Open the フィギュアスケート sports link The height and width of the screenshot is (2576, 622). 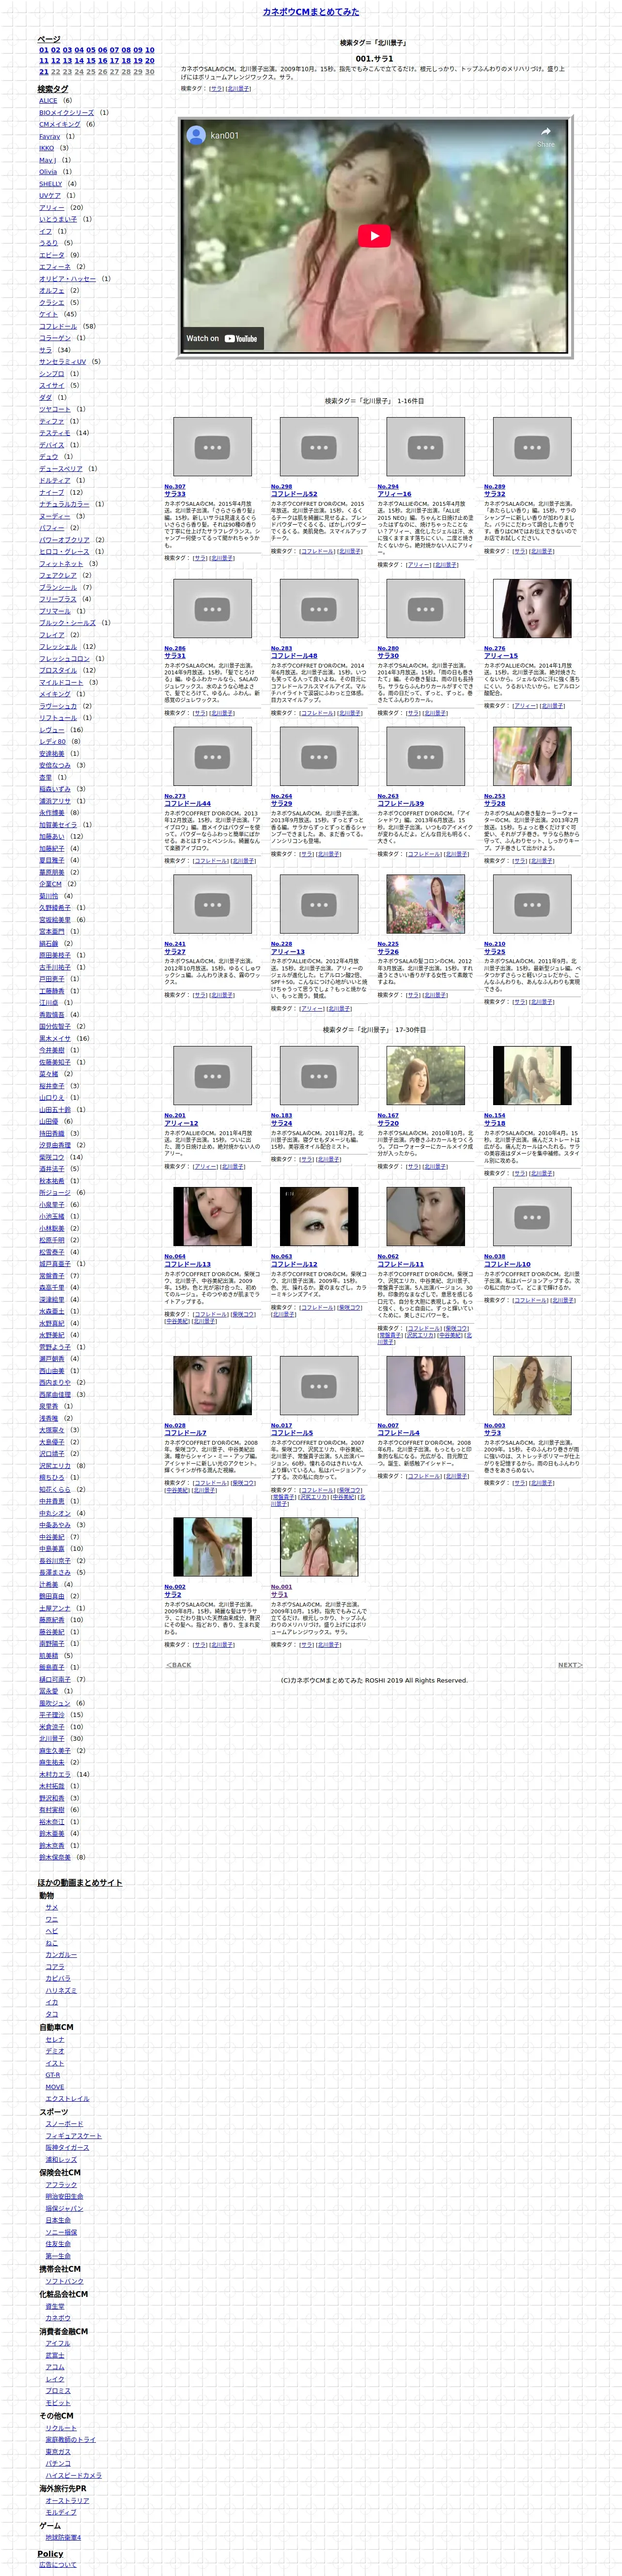point(74,2136)
